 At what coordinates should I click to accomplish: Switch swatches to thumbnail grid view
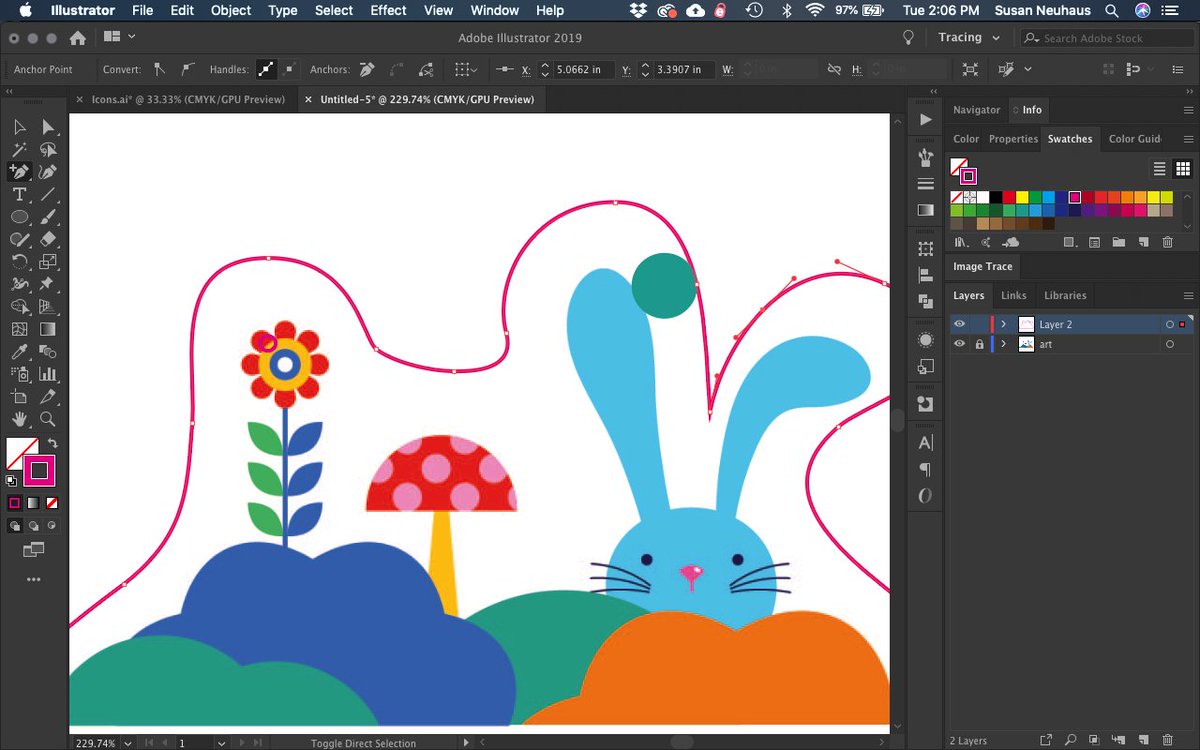[x=1182, y=169]
